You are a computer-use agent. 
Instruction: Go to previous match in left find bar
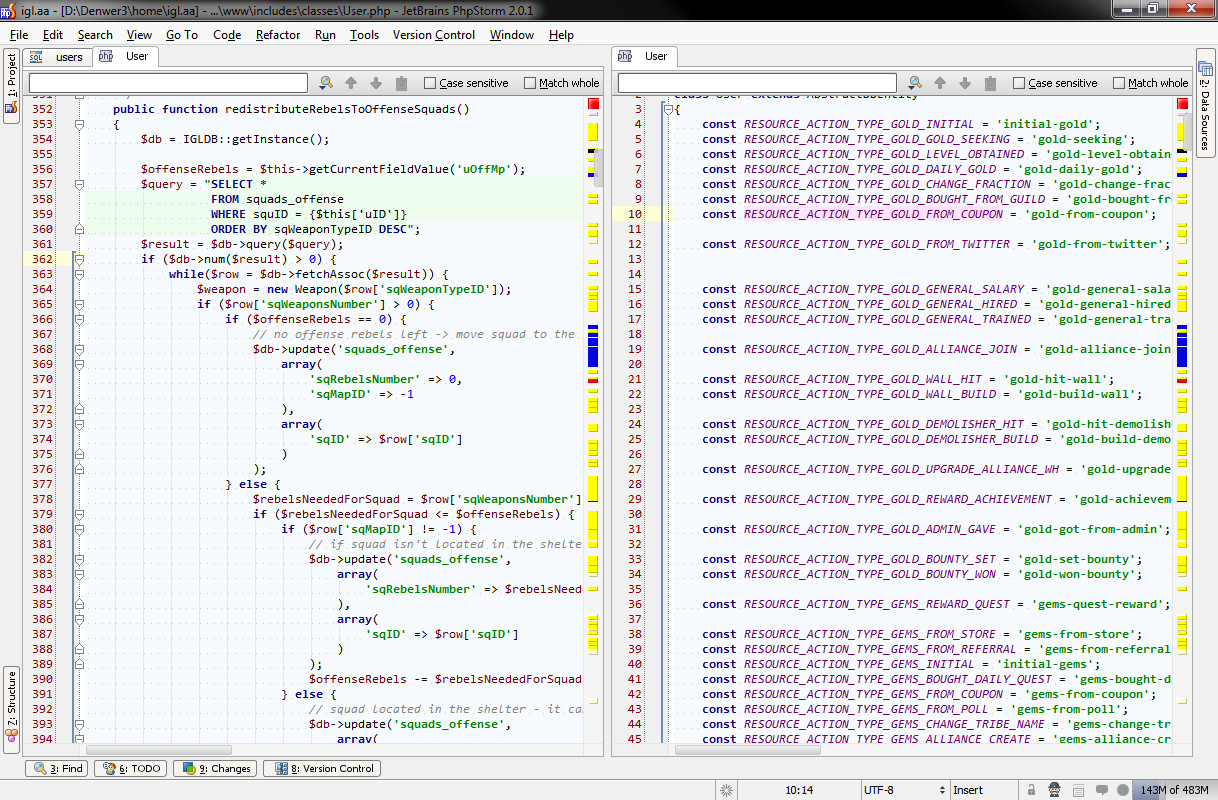pos(351,83)
